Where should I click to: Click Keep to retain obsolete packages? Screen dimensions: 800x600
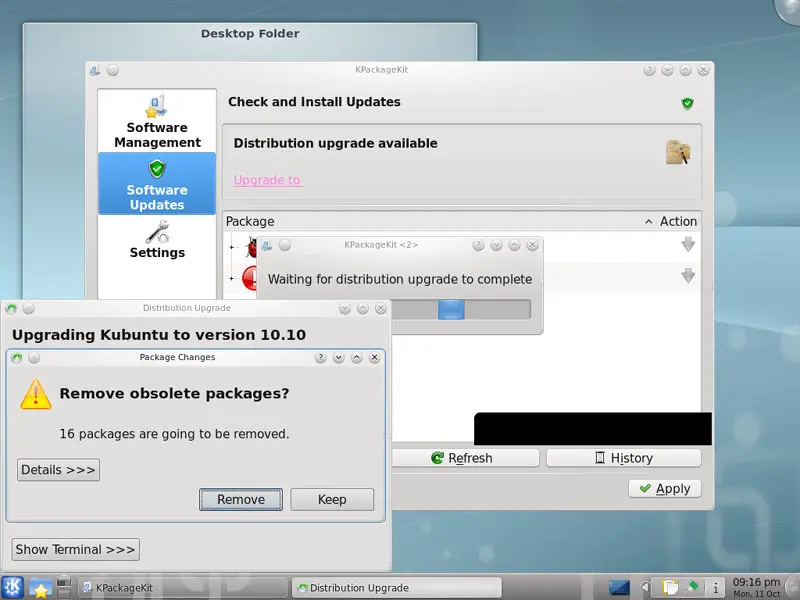(332, 499)
